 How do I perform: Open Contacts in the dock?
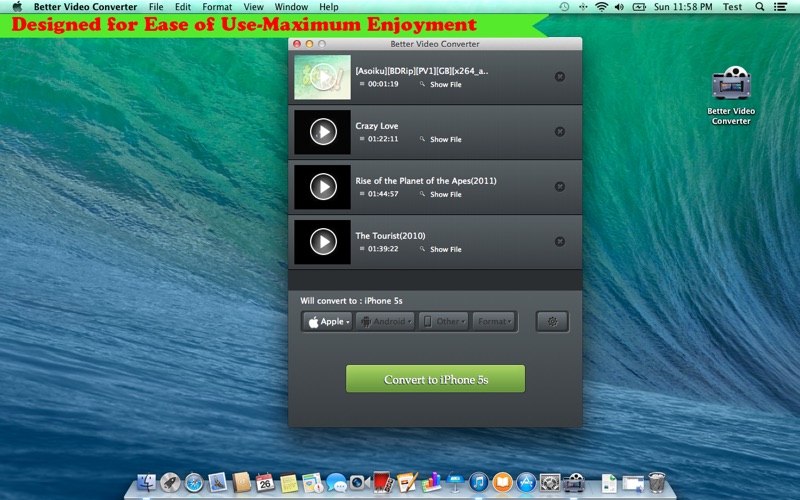(x=241, y=482)
